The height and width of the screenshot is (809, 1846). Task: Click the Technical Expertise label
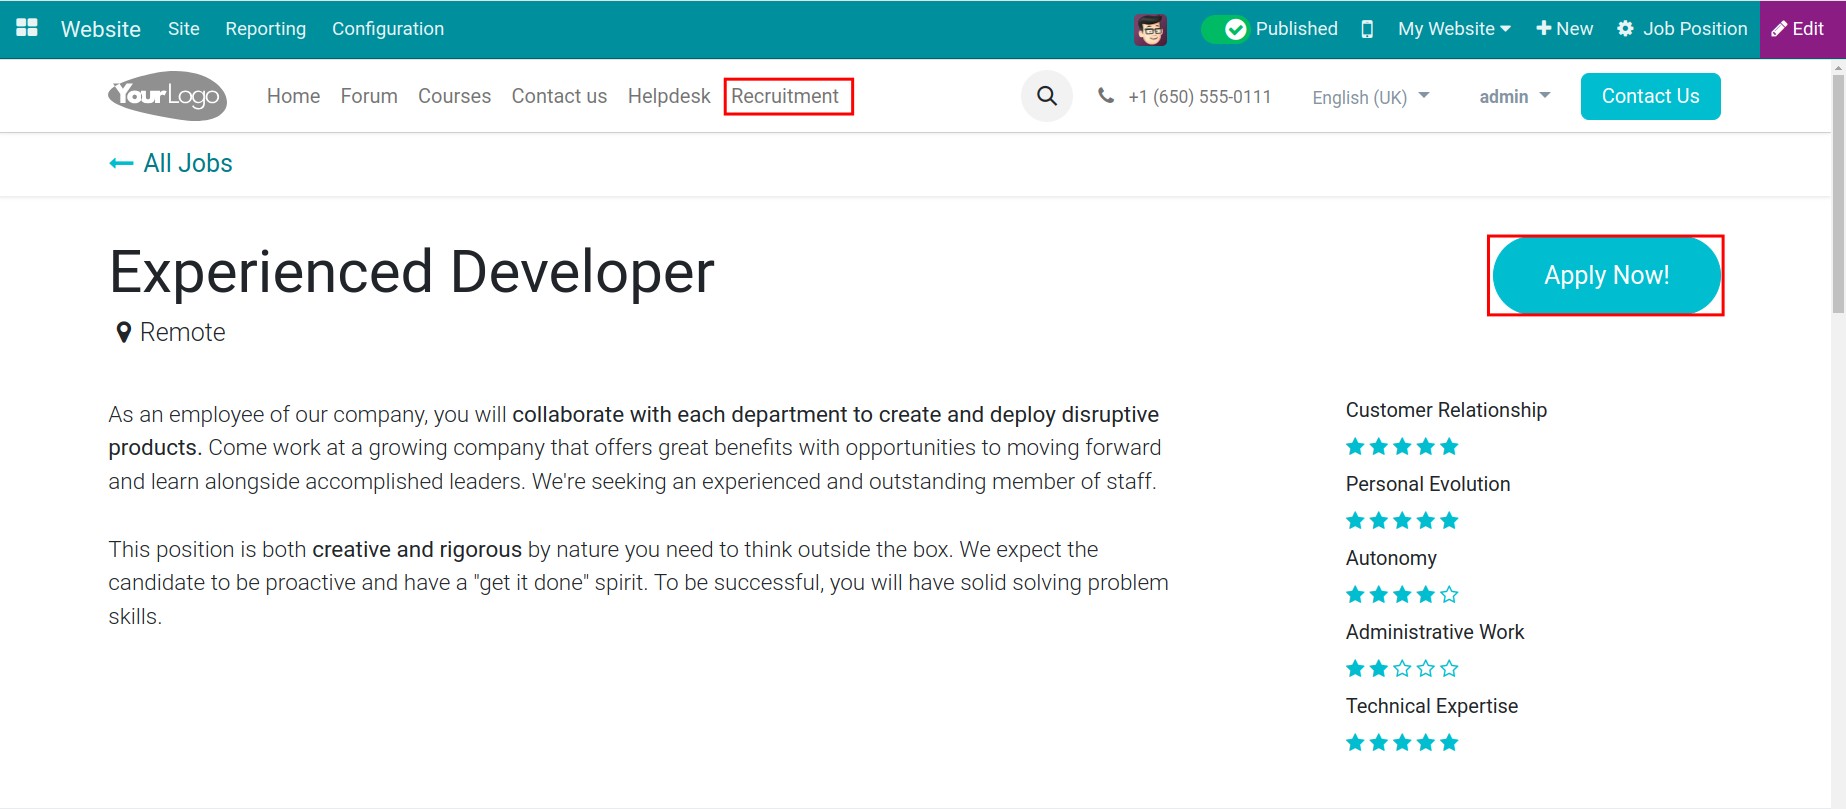(1432, 706)
